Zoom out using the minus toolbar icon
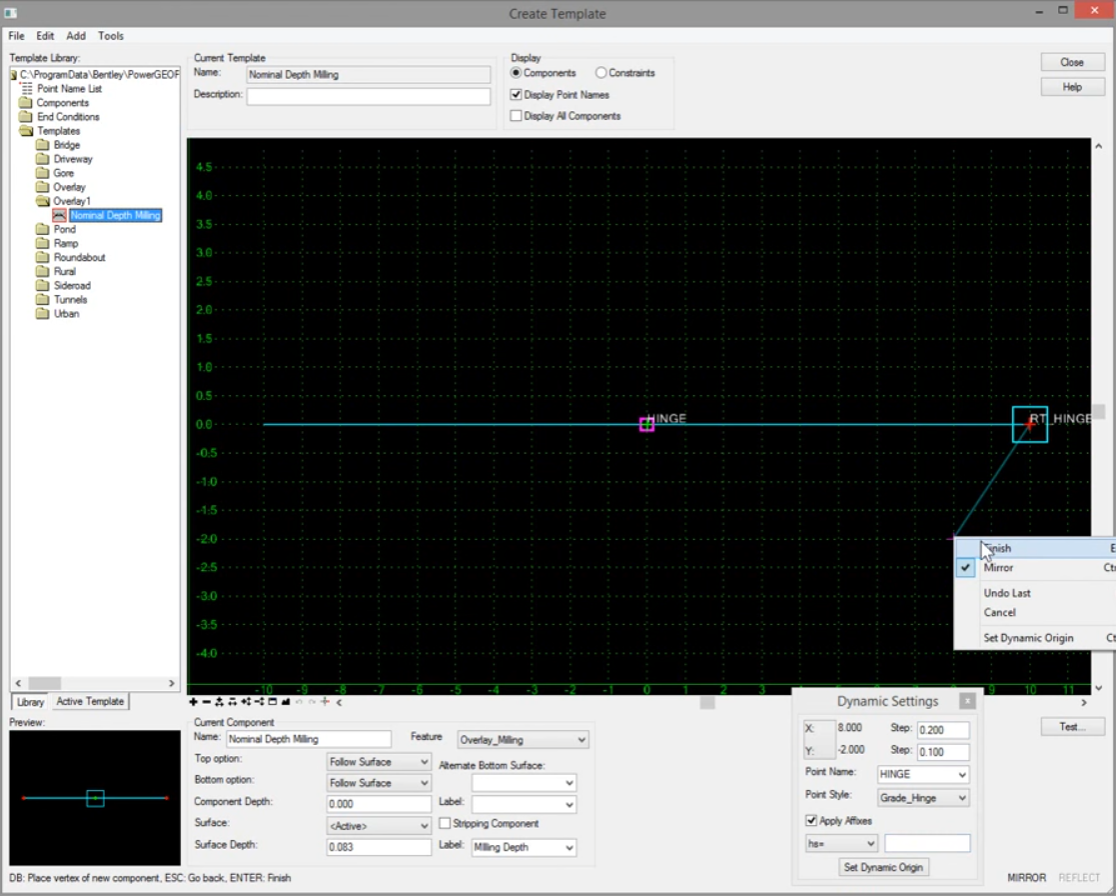The height and width of the screenshot is (896, 1116). coord(206,702)
